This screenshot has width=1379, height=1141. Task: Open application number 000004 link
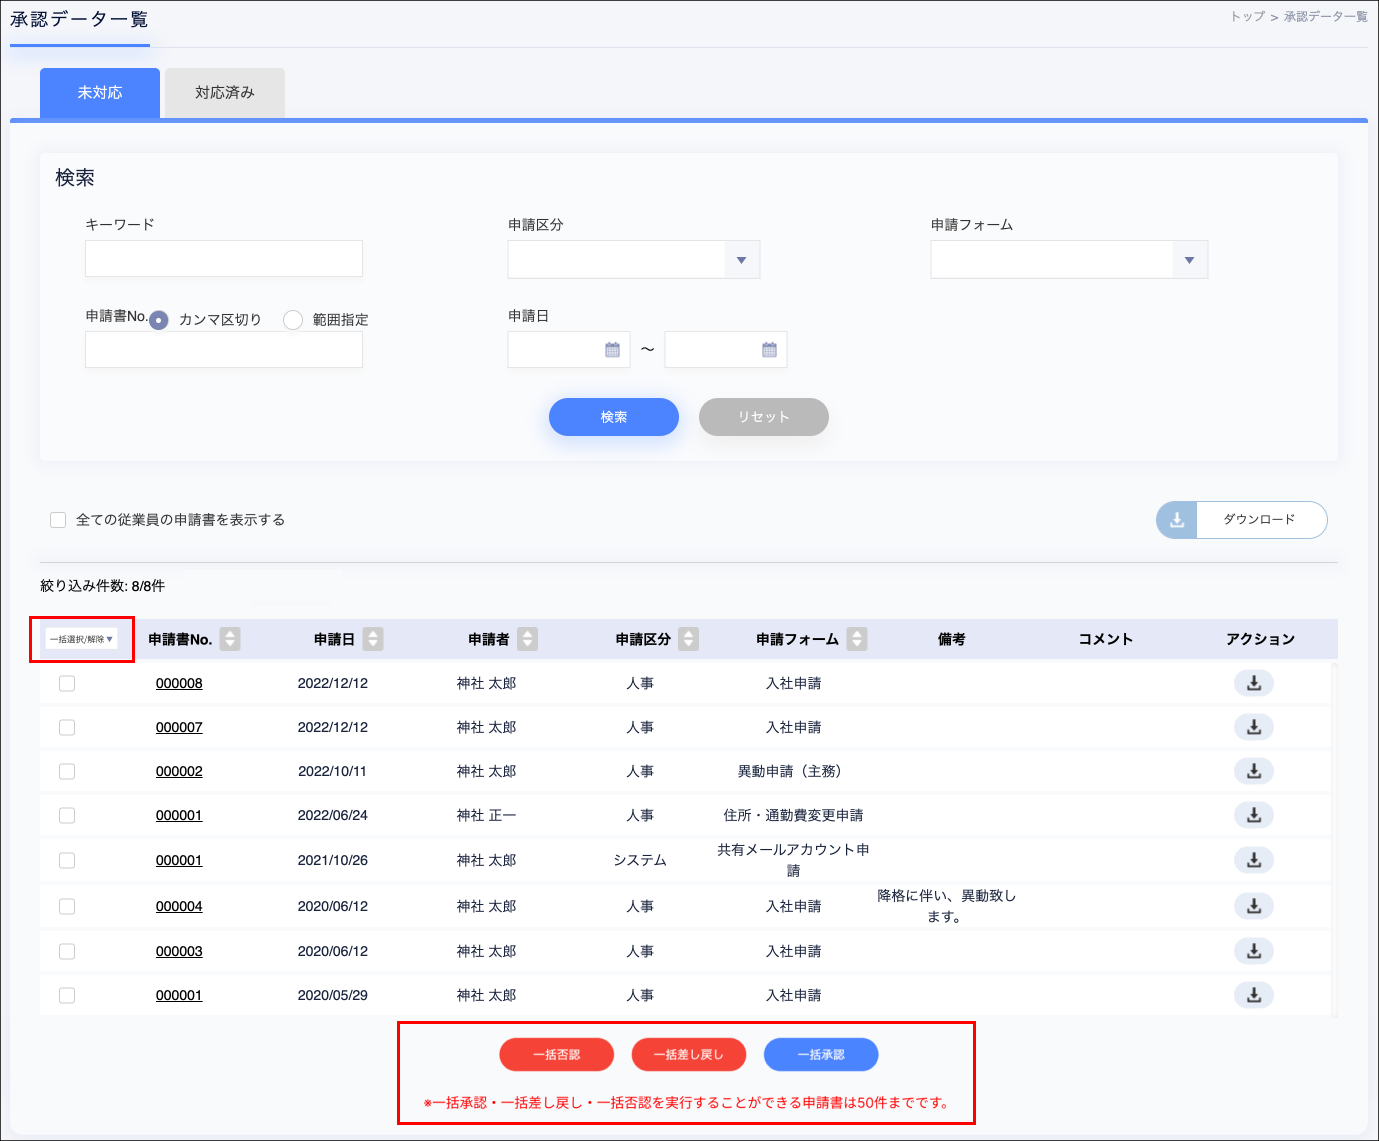point(179,907)
